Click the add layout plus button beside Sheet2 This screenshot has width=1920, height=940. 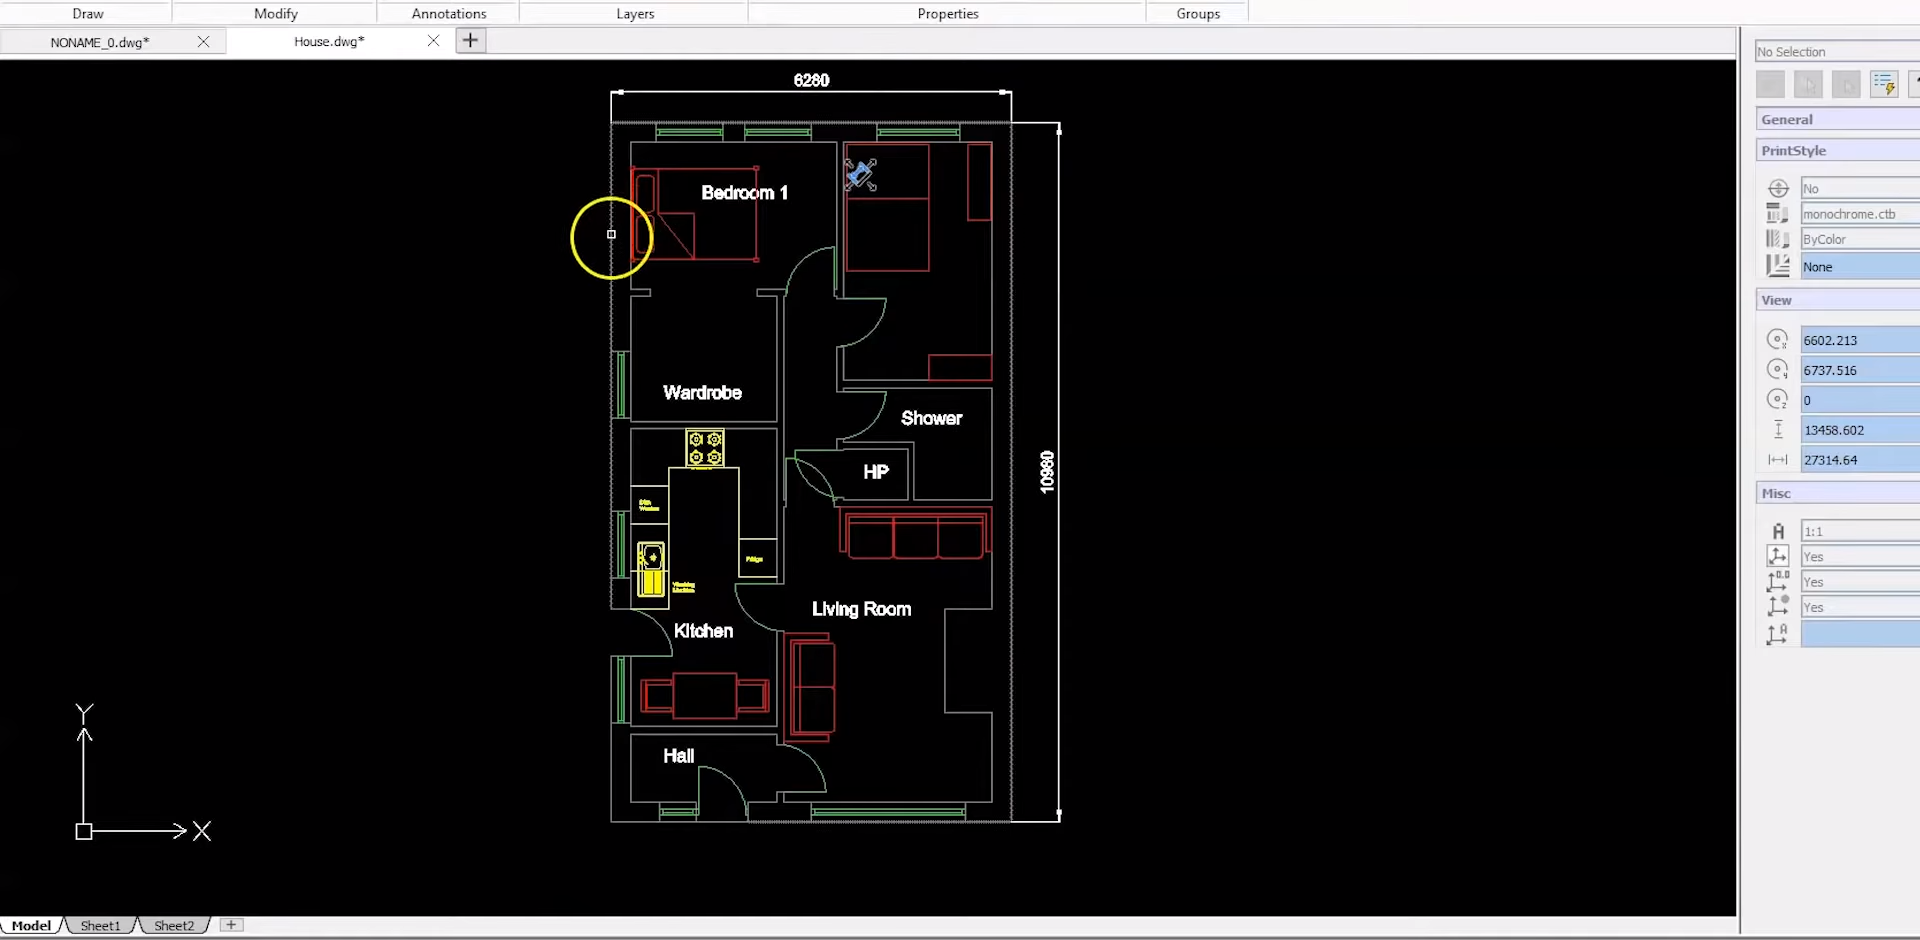pos(231,925)
